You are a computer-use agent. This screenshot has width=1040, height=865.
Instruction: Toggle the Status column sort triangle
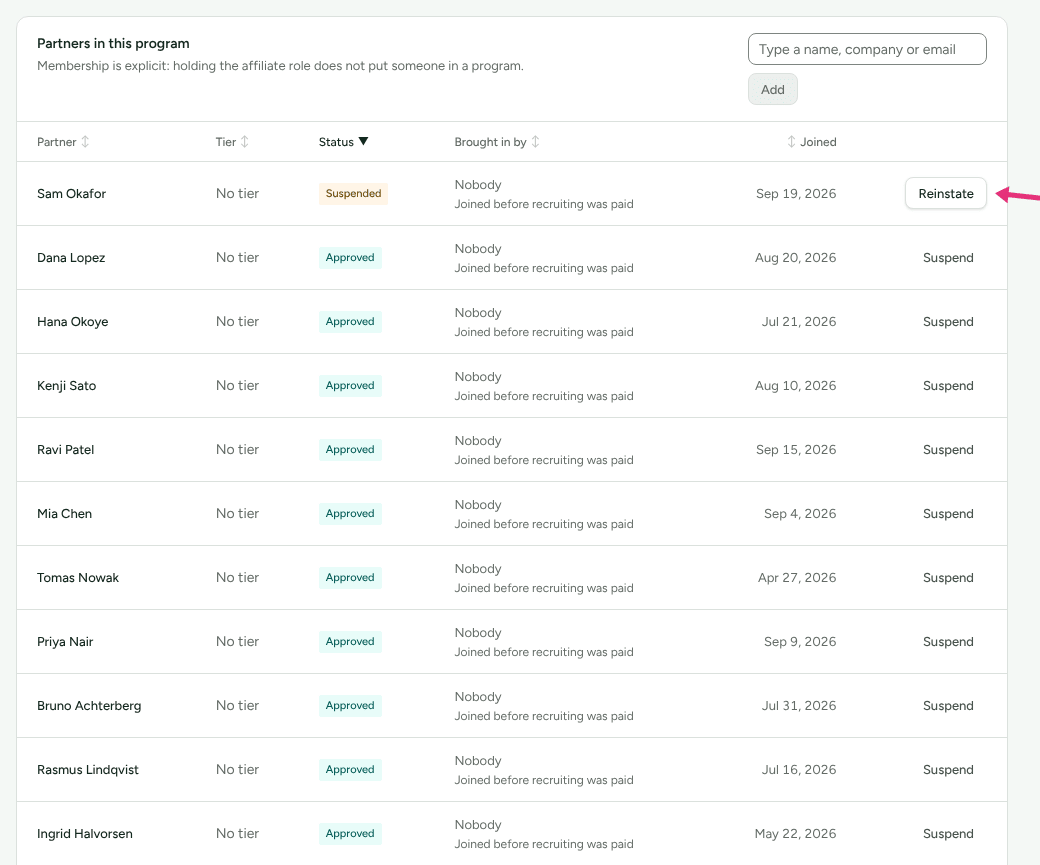tap(363, 141)
